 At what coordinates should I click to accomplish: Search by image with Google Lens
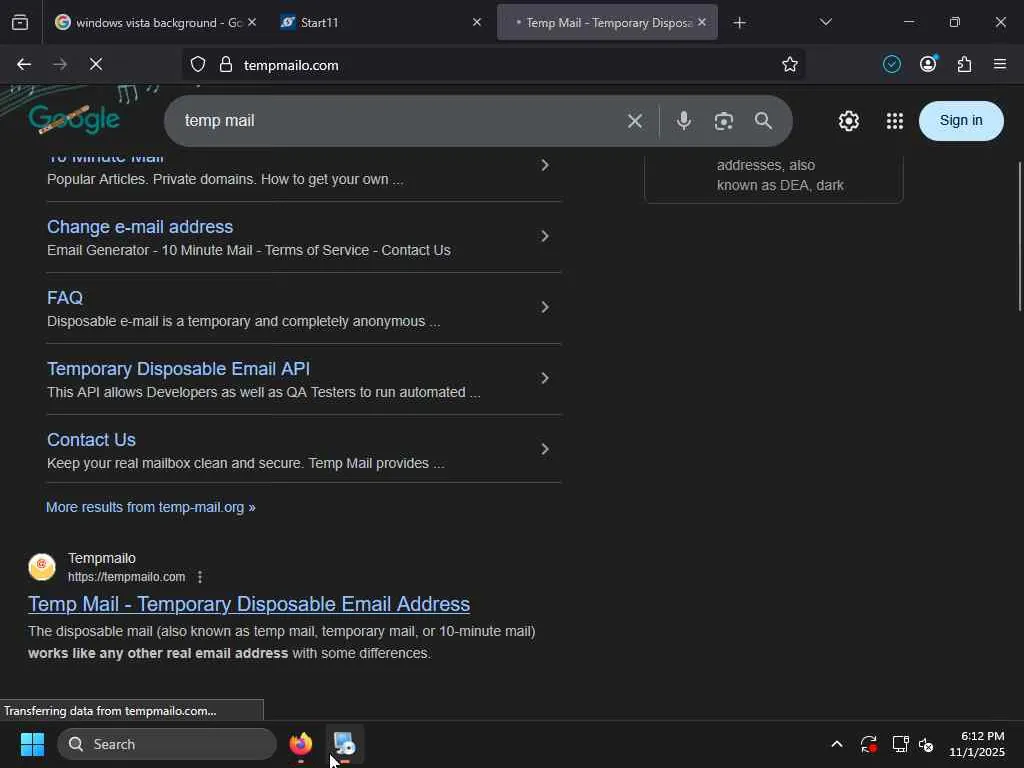pos(724,121)
